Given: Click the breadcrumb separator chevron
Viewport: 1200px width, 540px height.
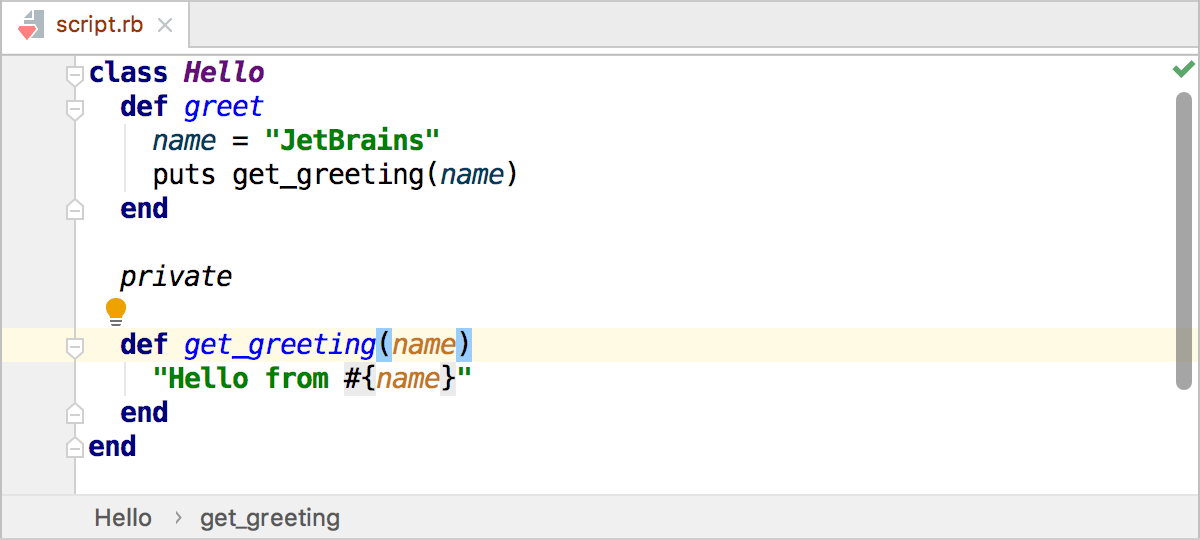Looking at the screenshot, I should (178, 518).
